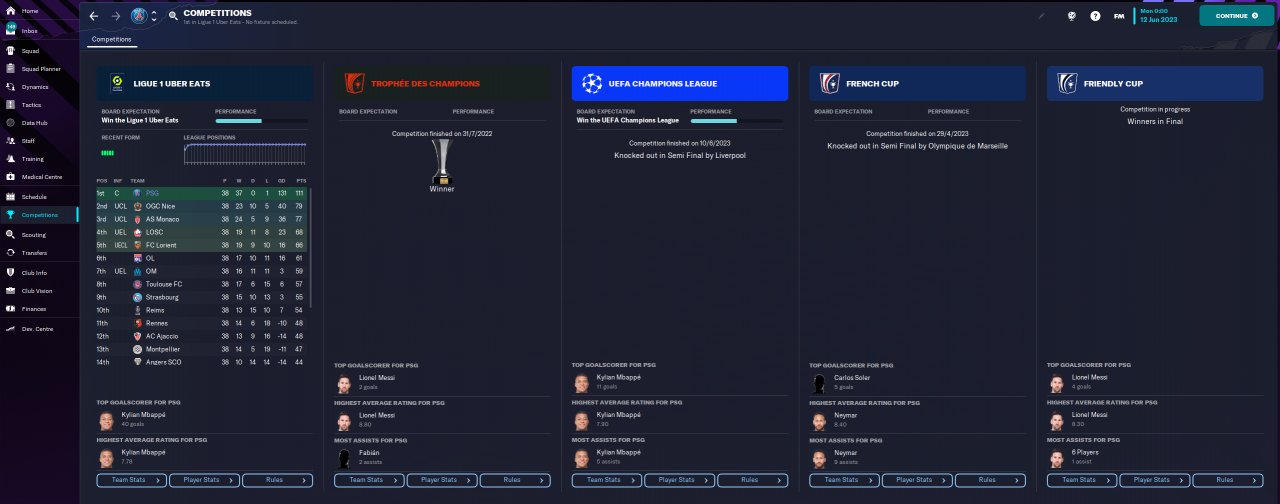The height and width of the screenshot is (504, 1280).
Task: Open Ligue 1 Rules
Action: [278, 480]
